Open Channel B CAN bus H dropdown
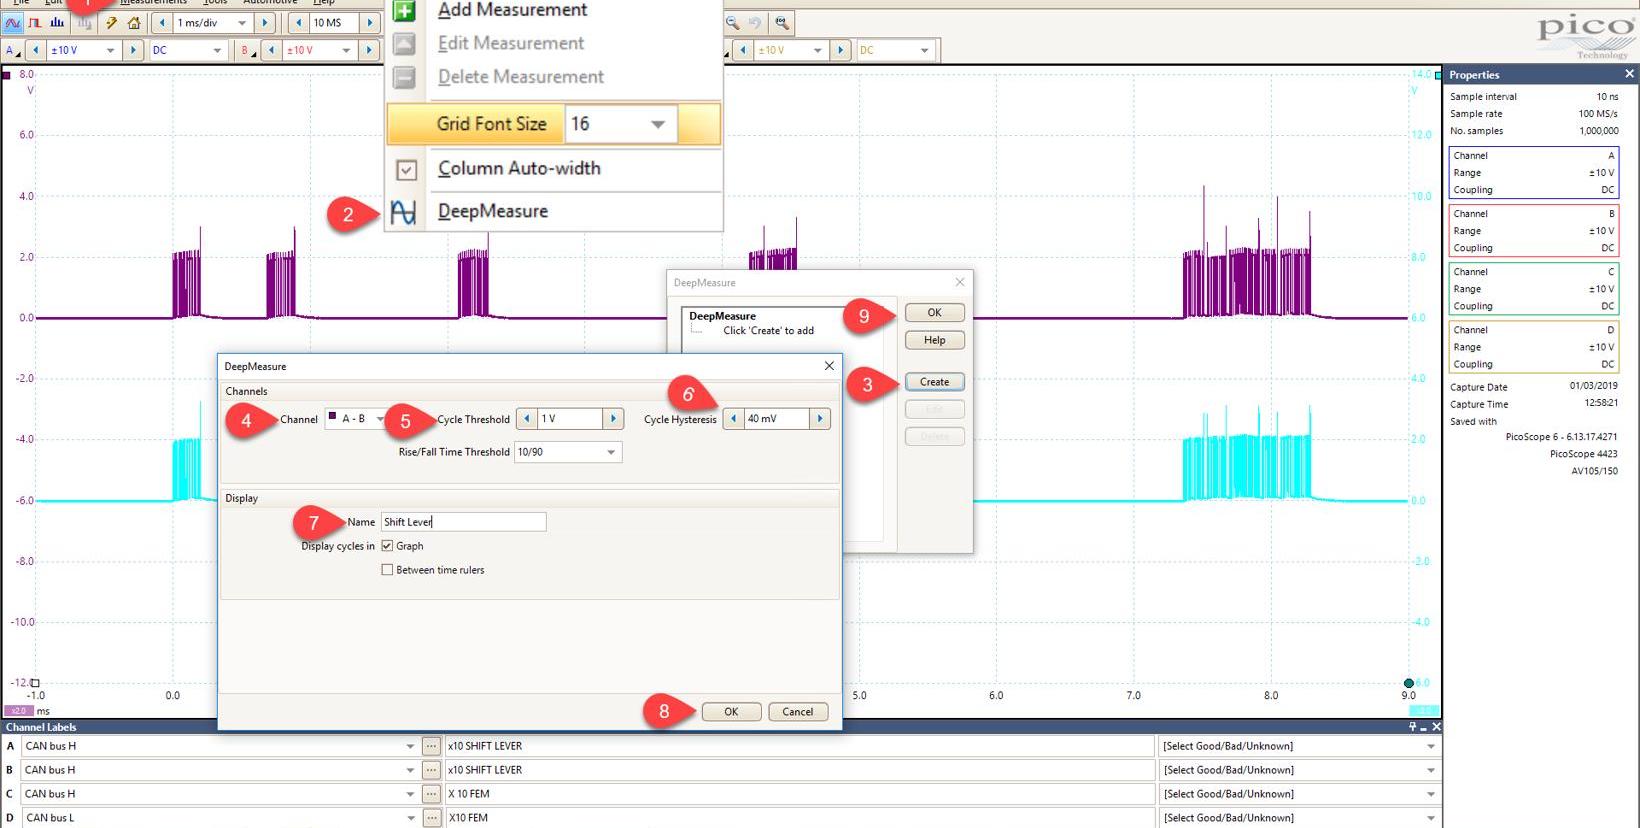Image resolution: width=1640 pixels, height=828 pixels. pyautogui.click(x=410, y=770)
